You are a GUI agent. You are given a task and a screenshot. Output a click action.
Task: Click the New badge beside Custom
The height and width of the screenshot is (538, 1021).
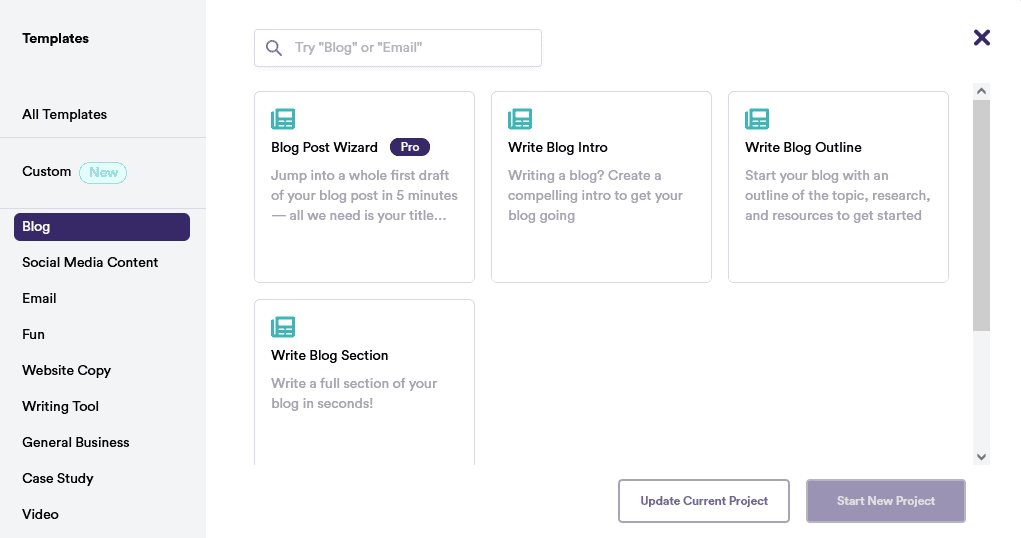click(x=103, y=172)
